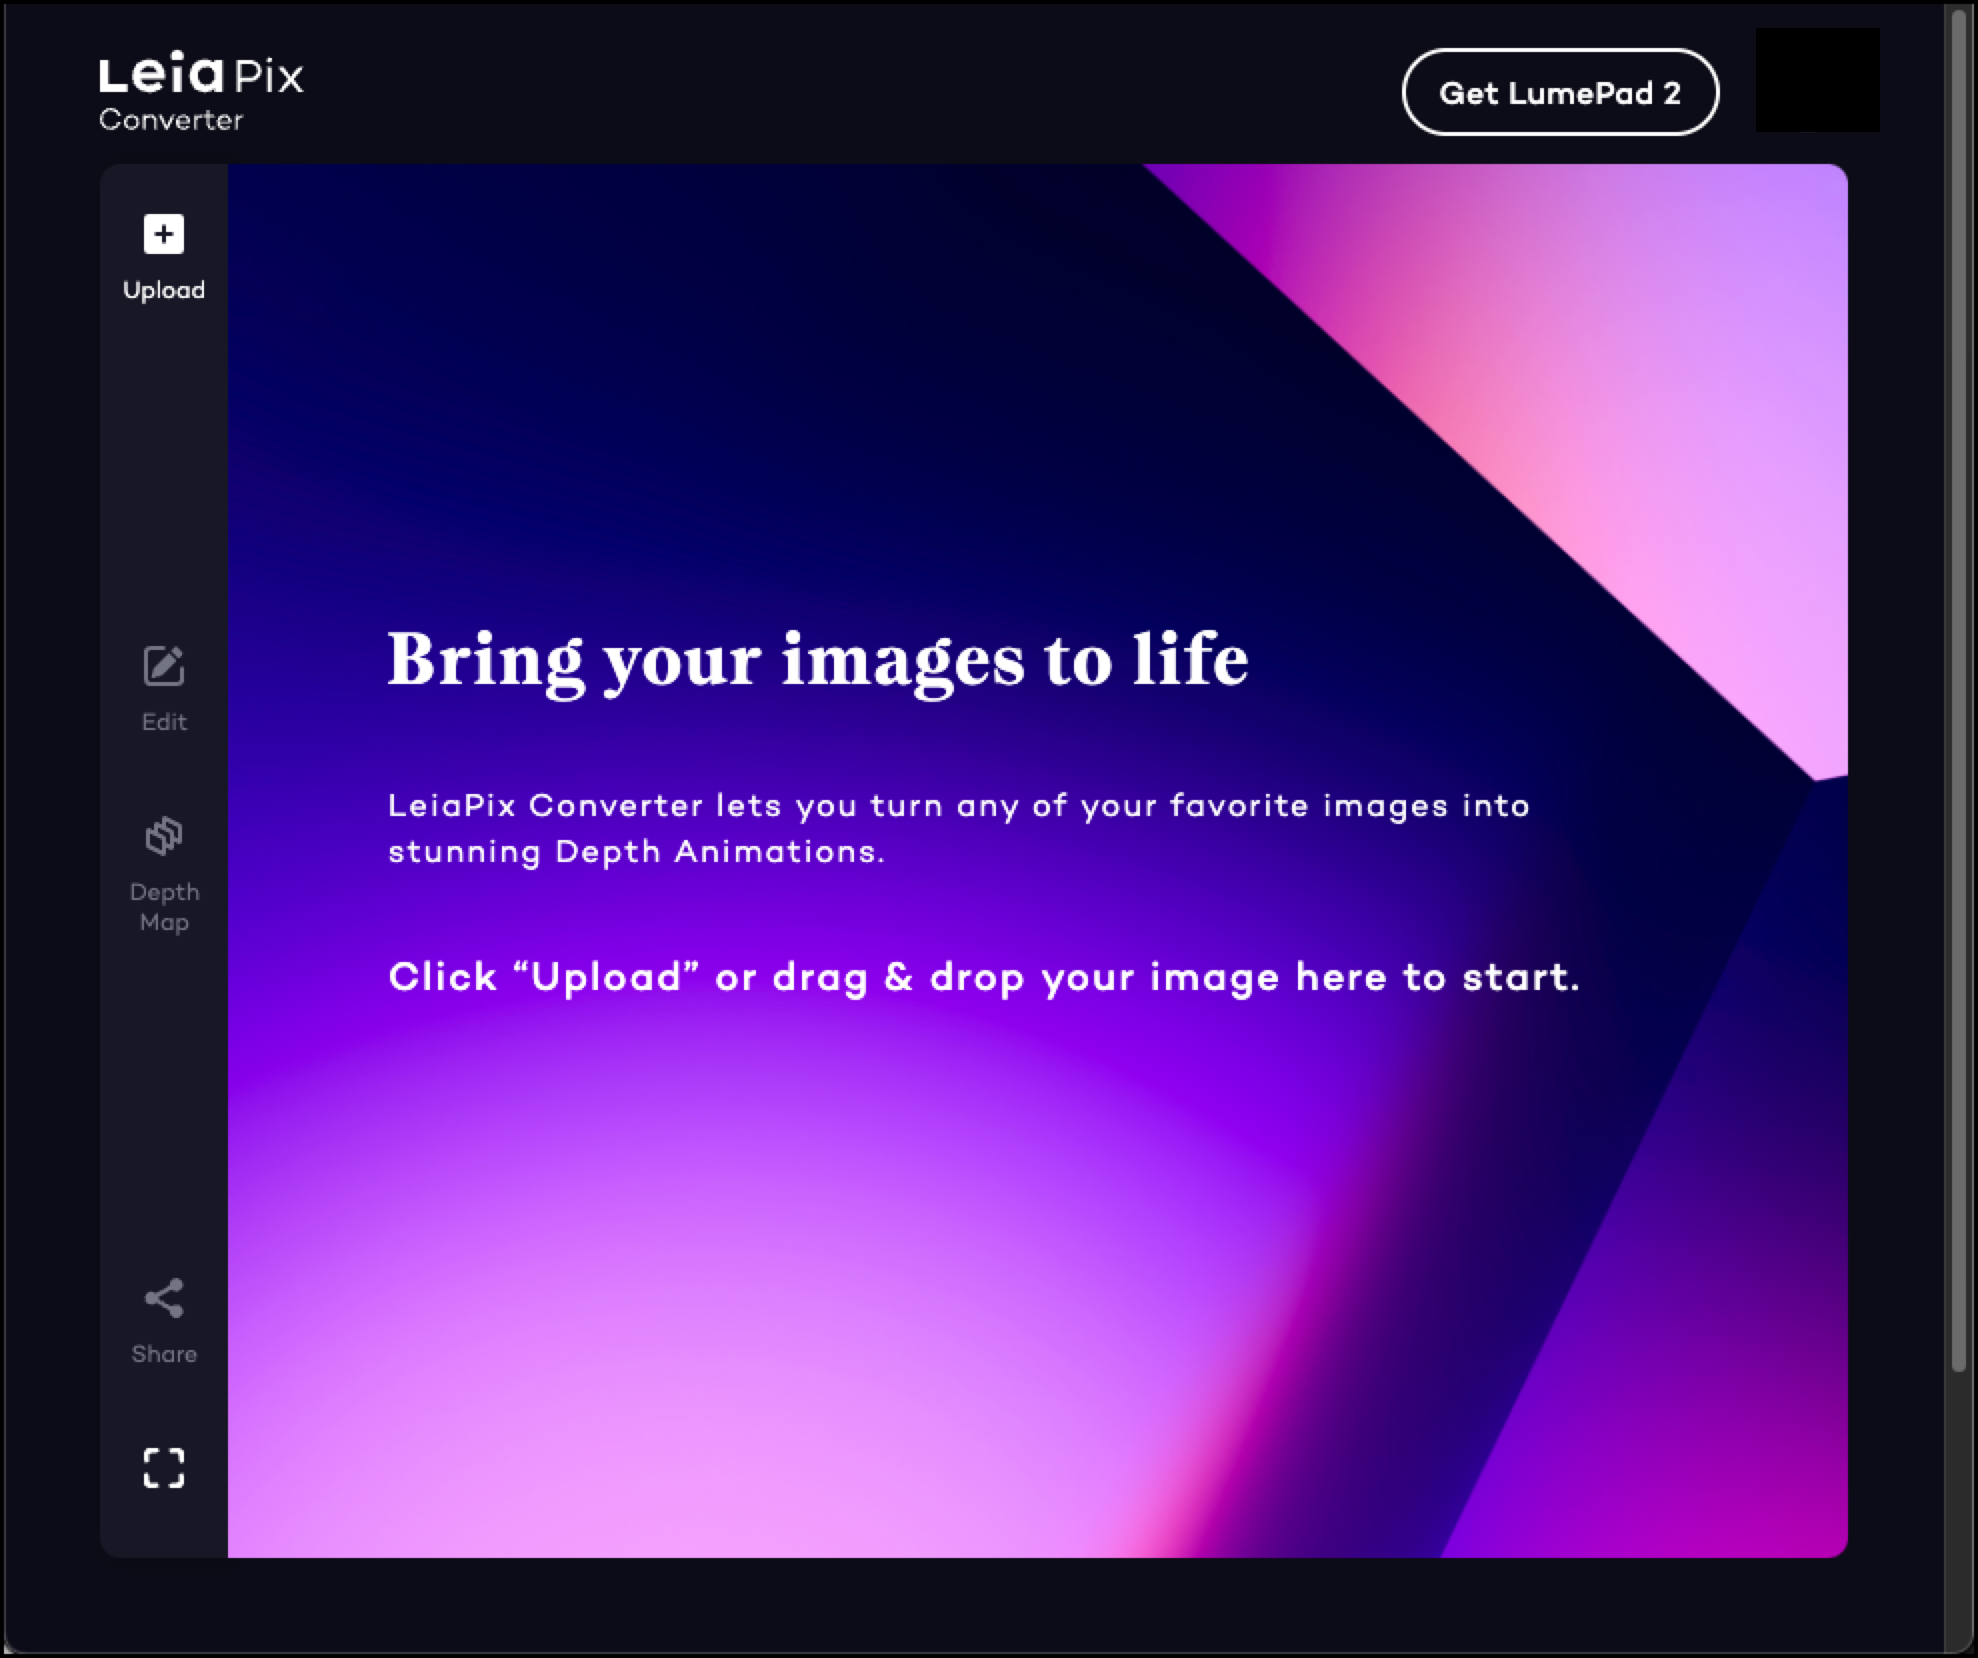
Task: Toggle fullscreen with the corner-brackets icon
Action: 164,1468
